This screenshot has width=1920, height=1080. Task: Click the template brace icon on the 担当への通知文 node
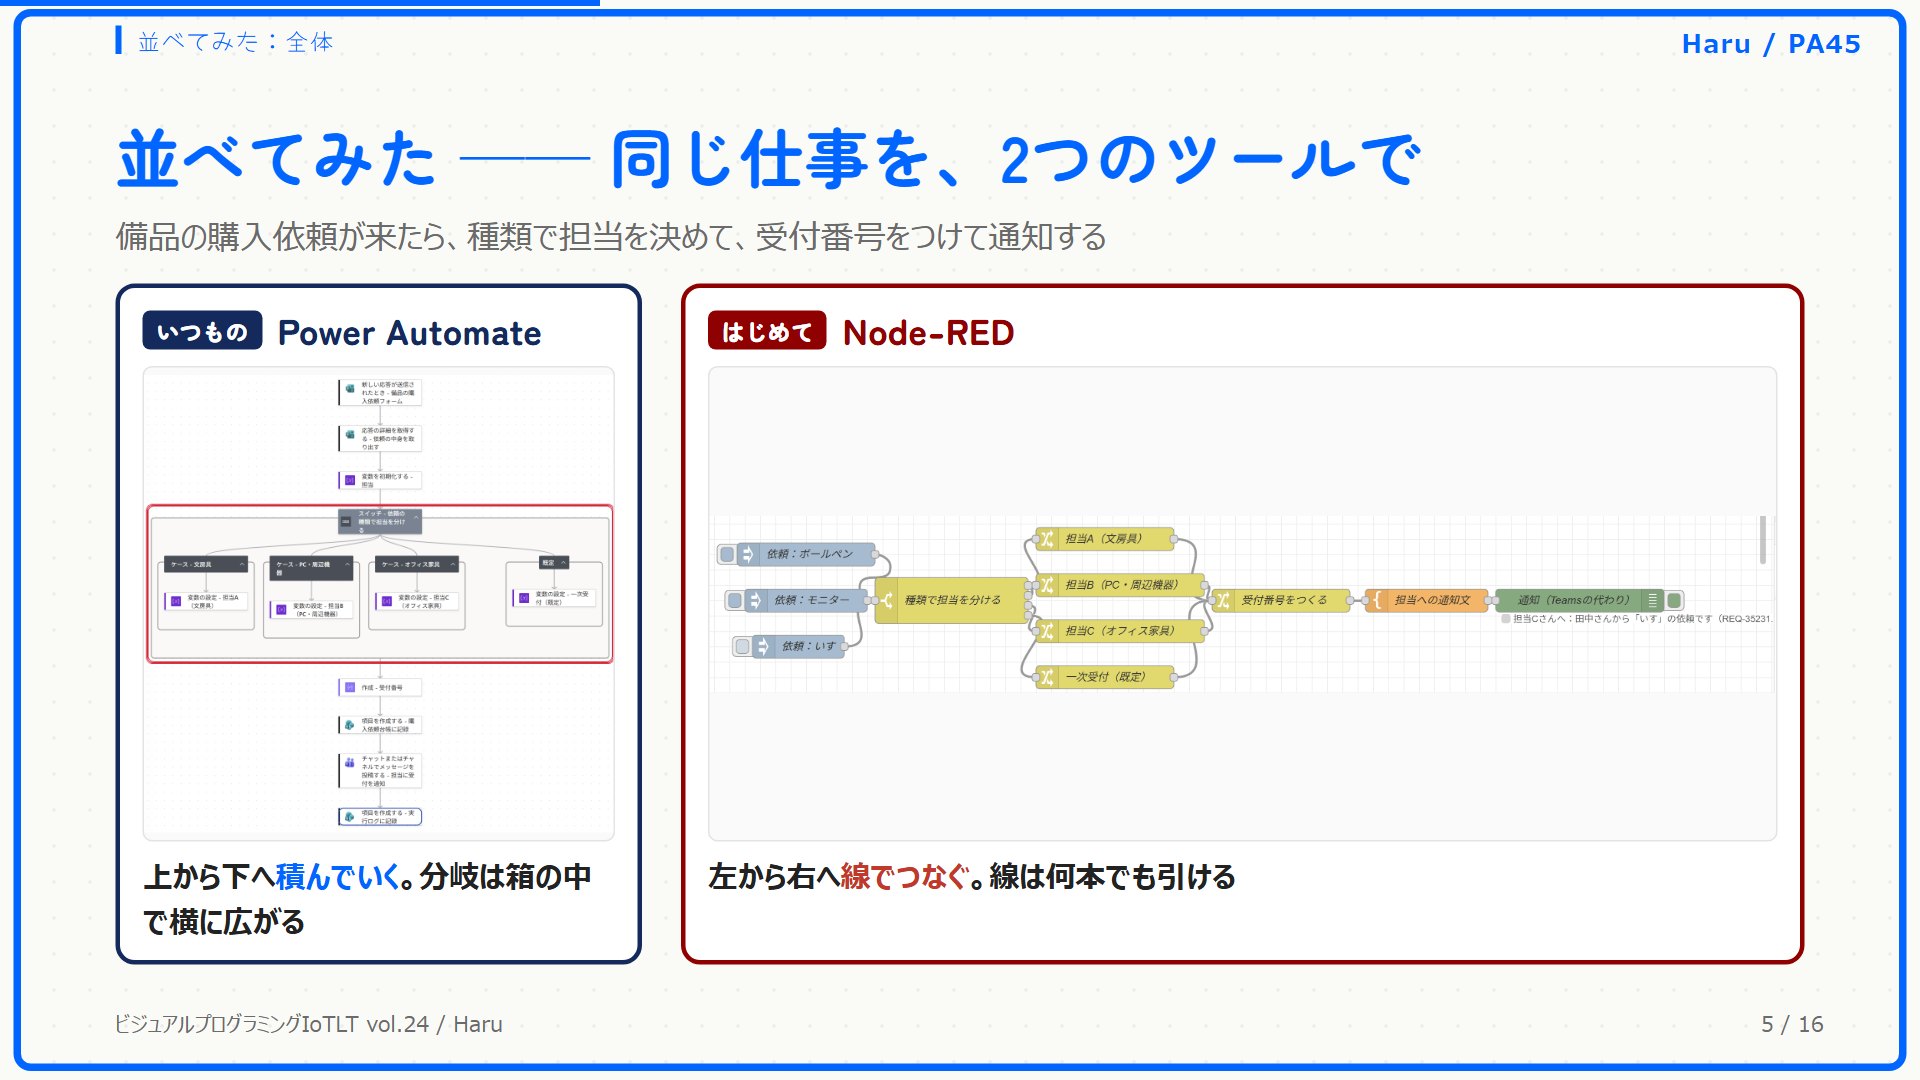click(1377, 600)
